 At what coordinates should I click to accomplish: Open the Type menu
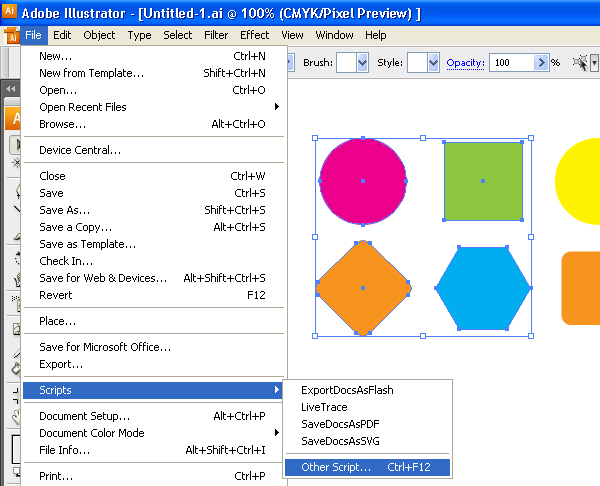139,35
